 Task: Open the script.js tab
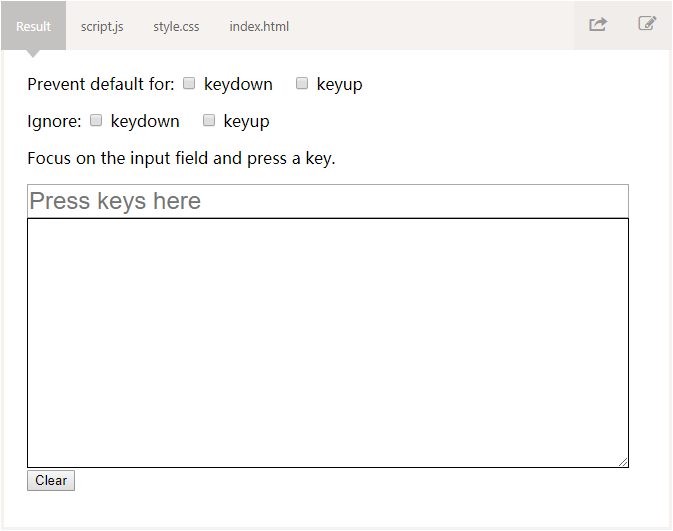(102, 26)
